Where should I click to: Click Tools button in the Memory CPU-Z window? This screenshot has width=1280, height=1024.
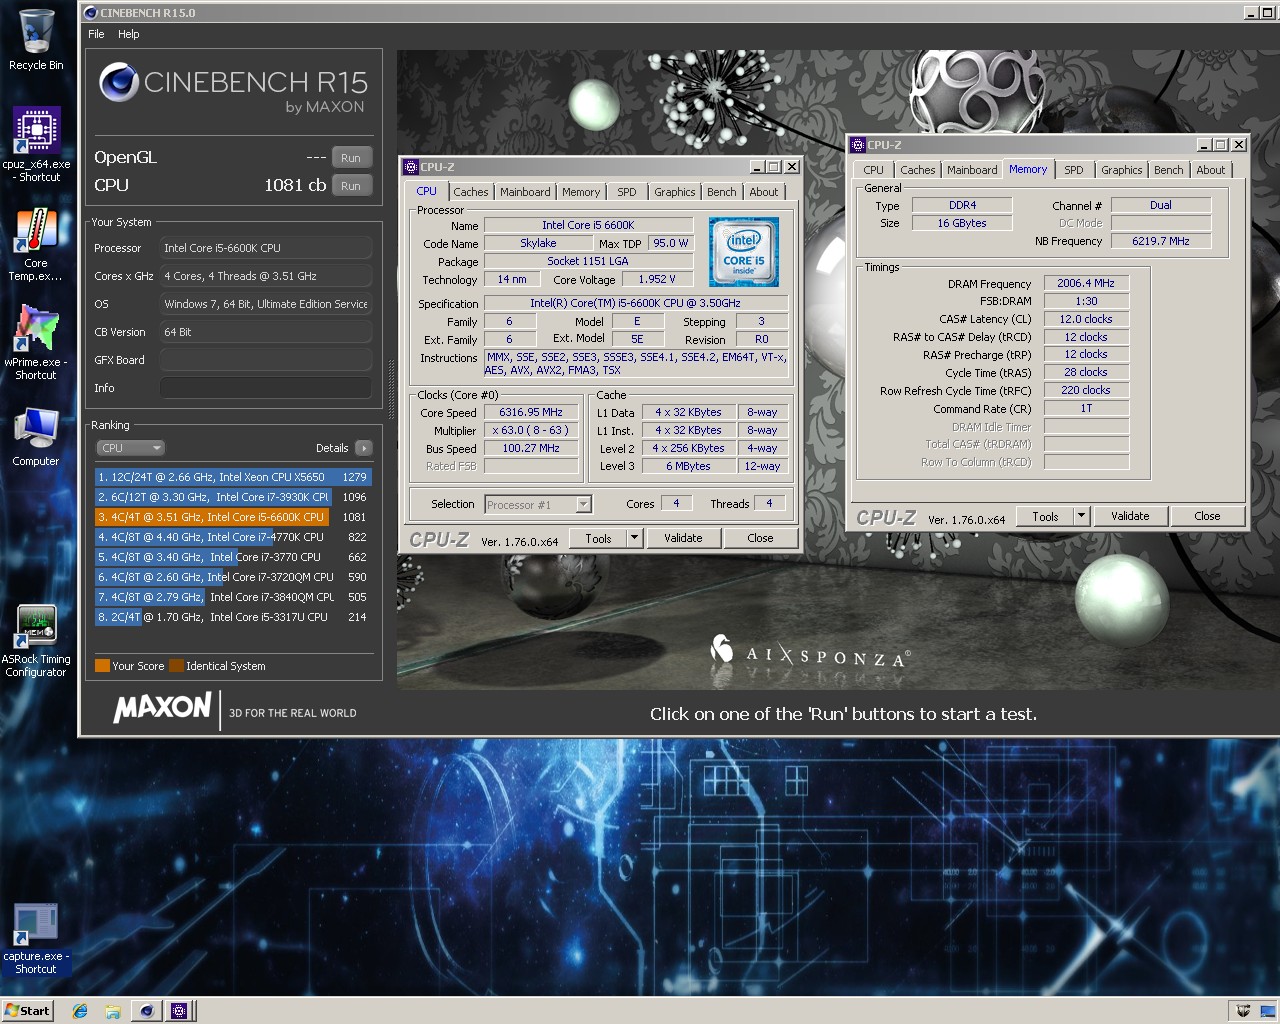pyautogui.click(x=1045, y=516)
